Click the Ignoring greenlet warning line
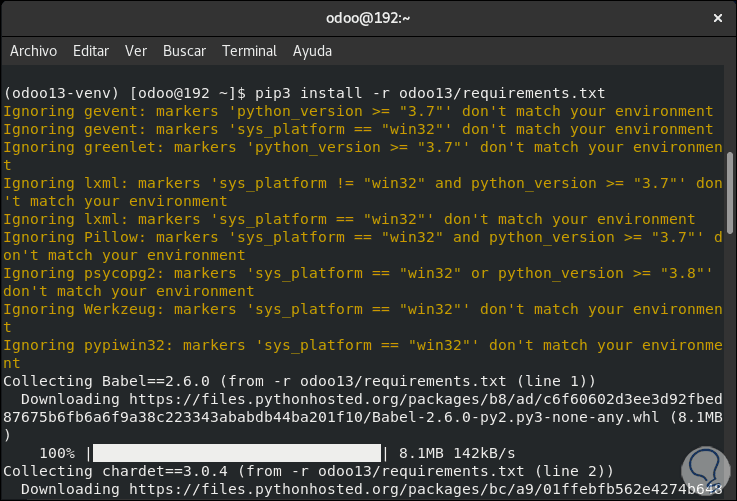The height and width of the screenshot is (501, 737). coord(360,147)
